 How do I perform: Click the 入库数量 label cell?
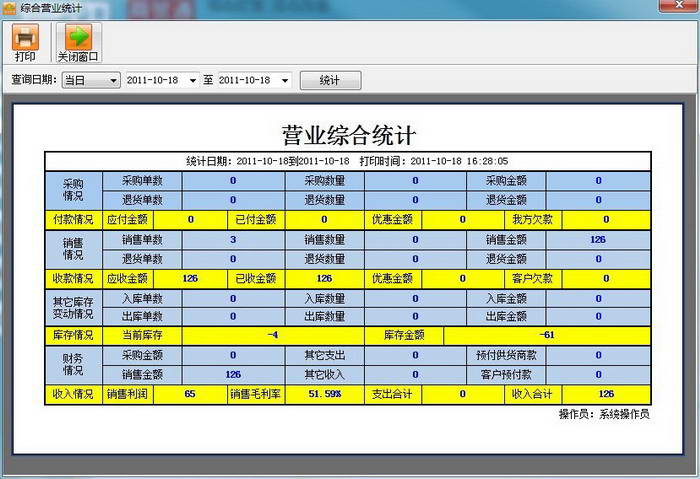[325, 299]
